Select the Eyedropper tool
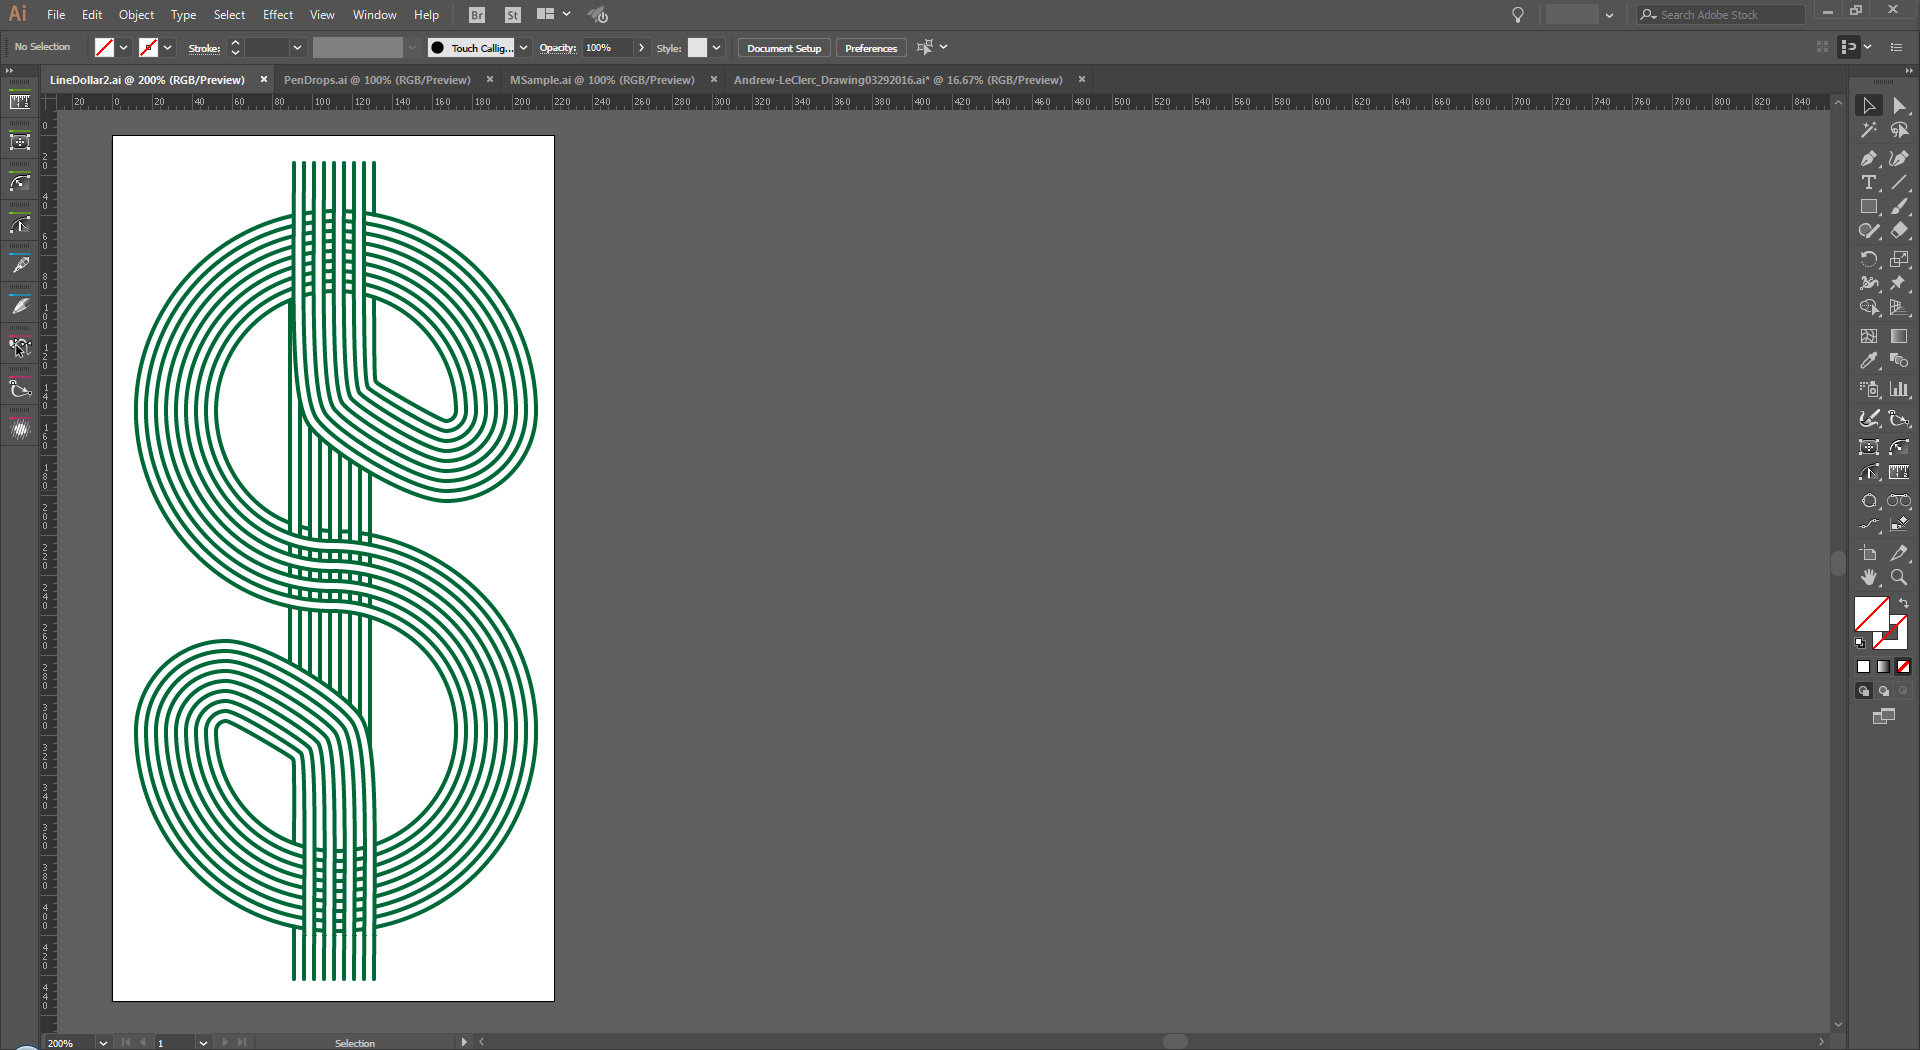Viewport: 1920px width, 1050px height. [1868, 360]
